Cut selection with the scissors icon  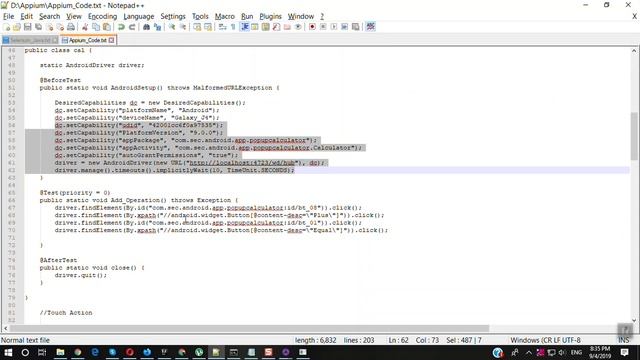pos(85,27)
